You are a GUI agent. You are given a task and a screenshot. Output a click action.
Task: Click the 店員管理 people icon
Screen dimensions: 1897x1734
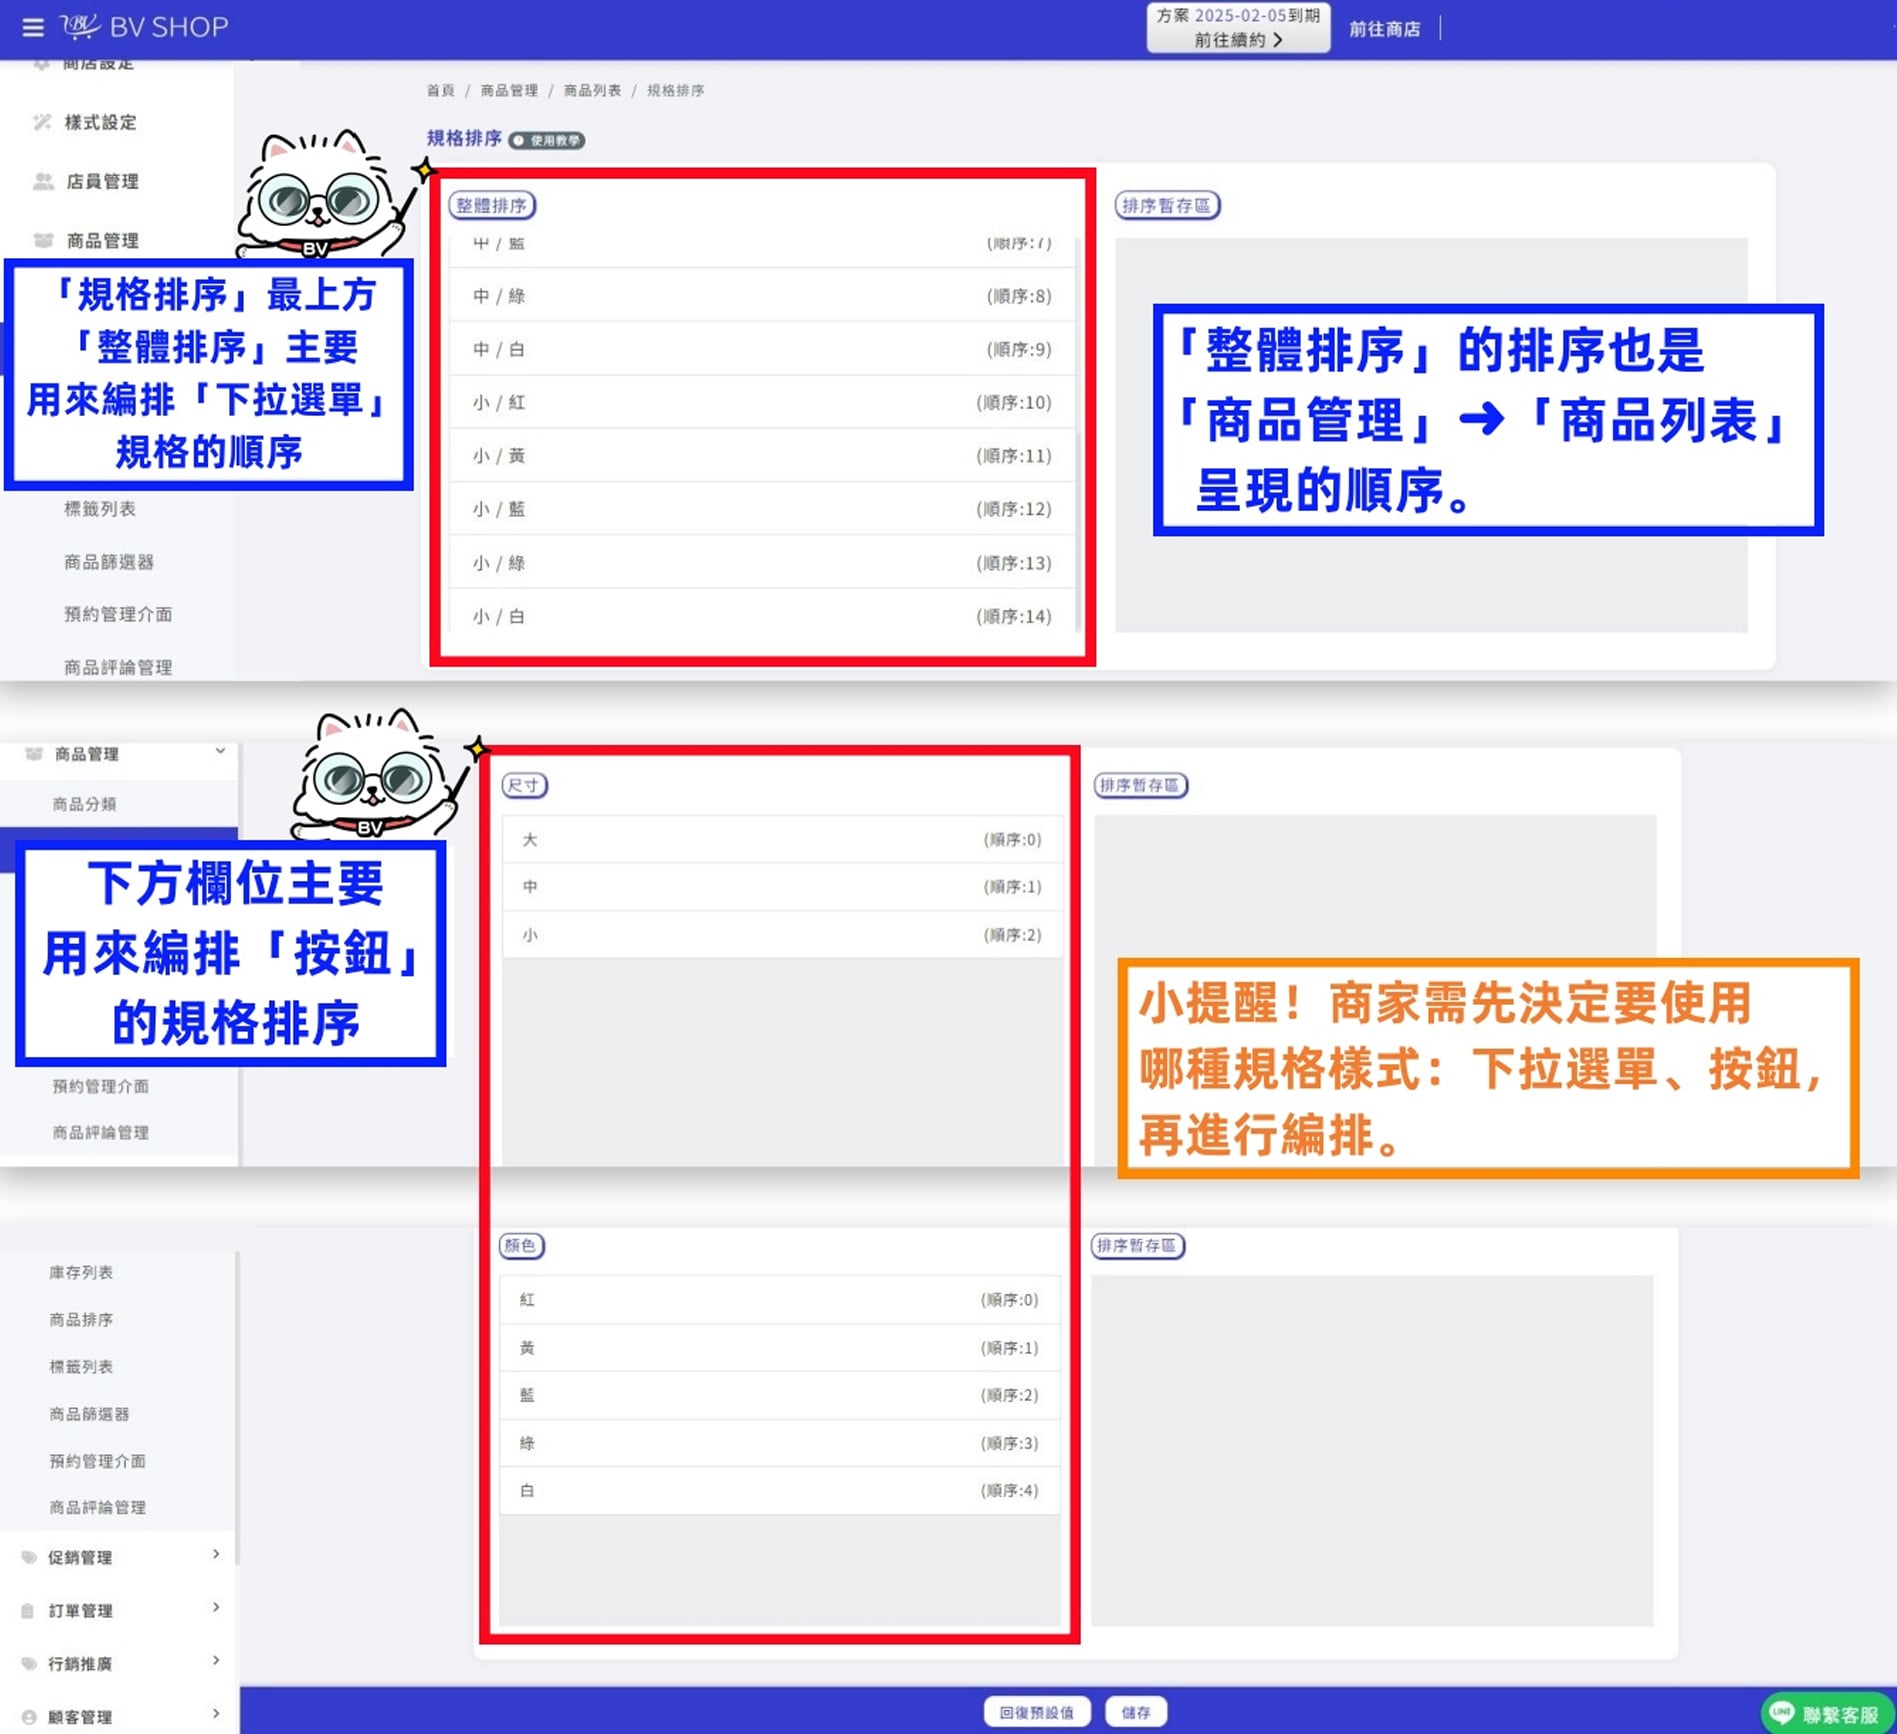(x=43, y=181)
